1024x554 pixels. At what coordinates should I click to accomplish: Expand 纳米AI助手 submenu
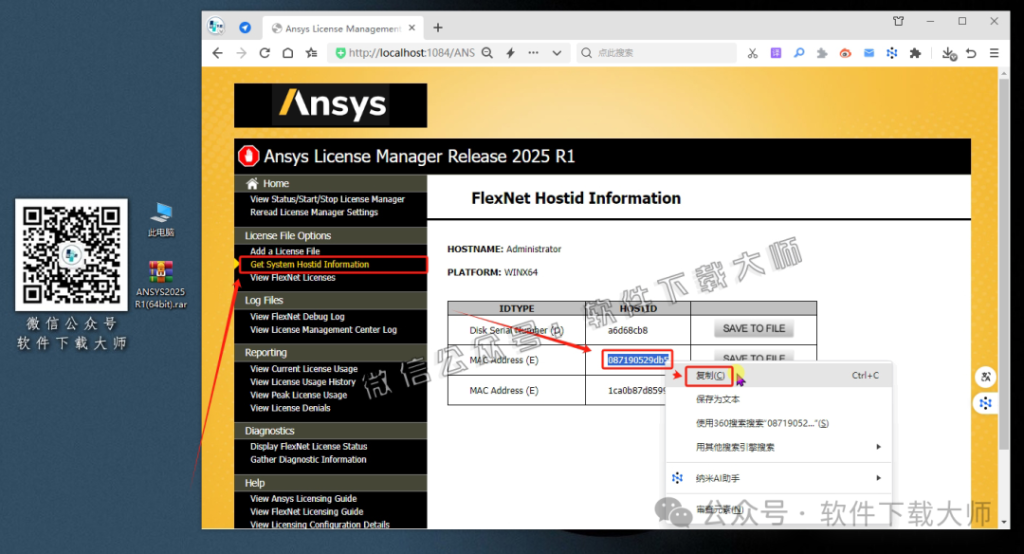pyautogui.click(x=779, y=478)
